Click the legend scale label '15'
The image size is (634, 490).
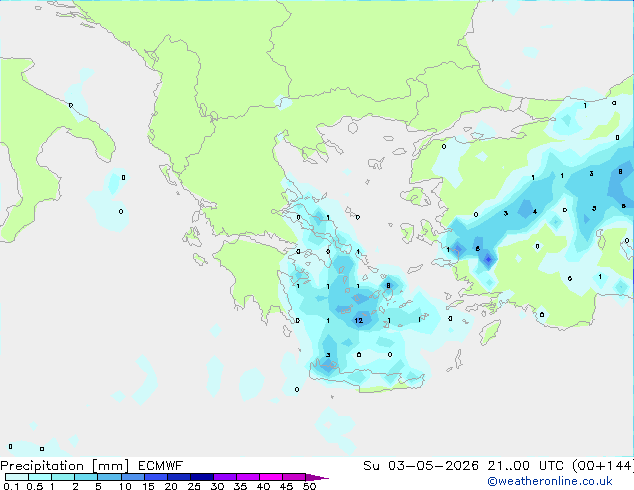148,486
